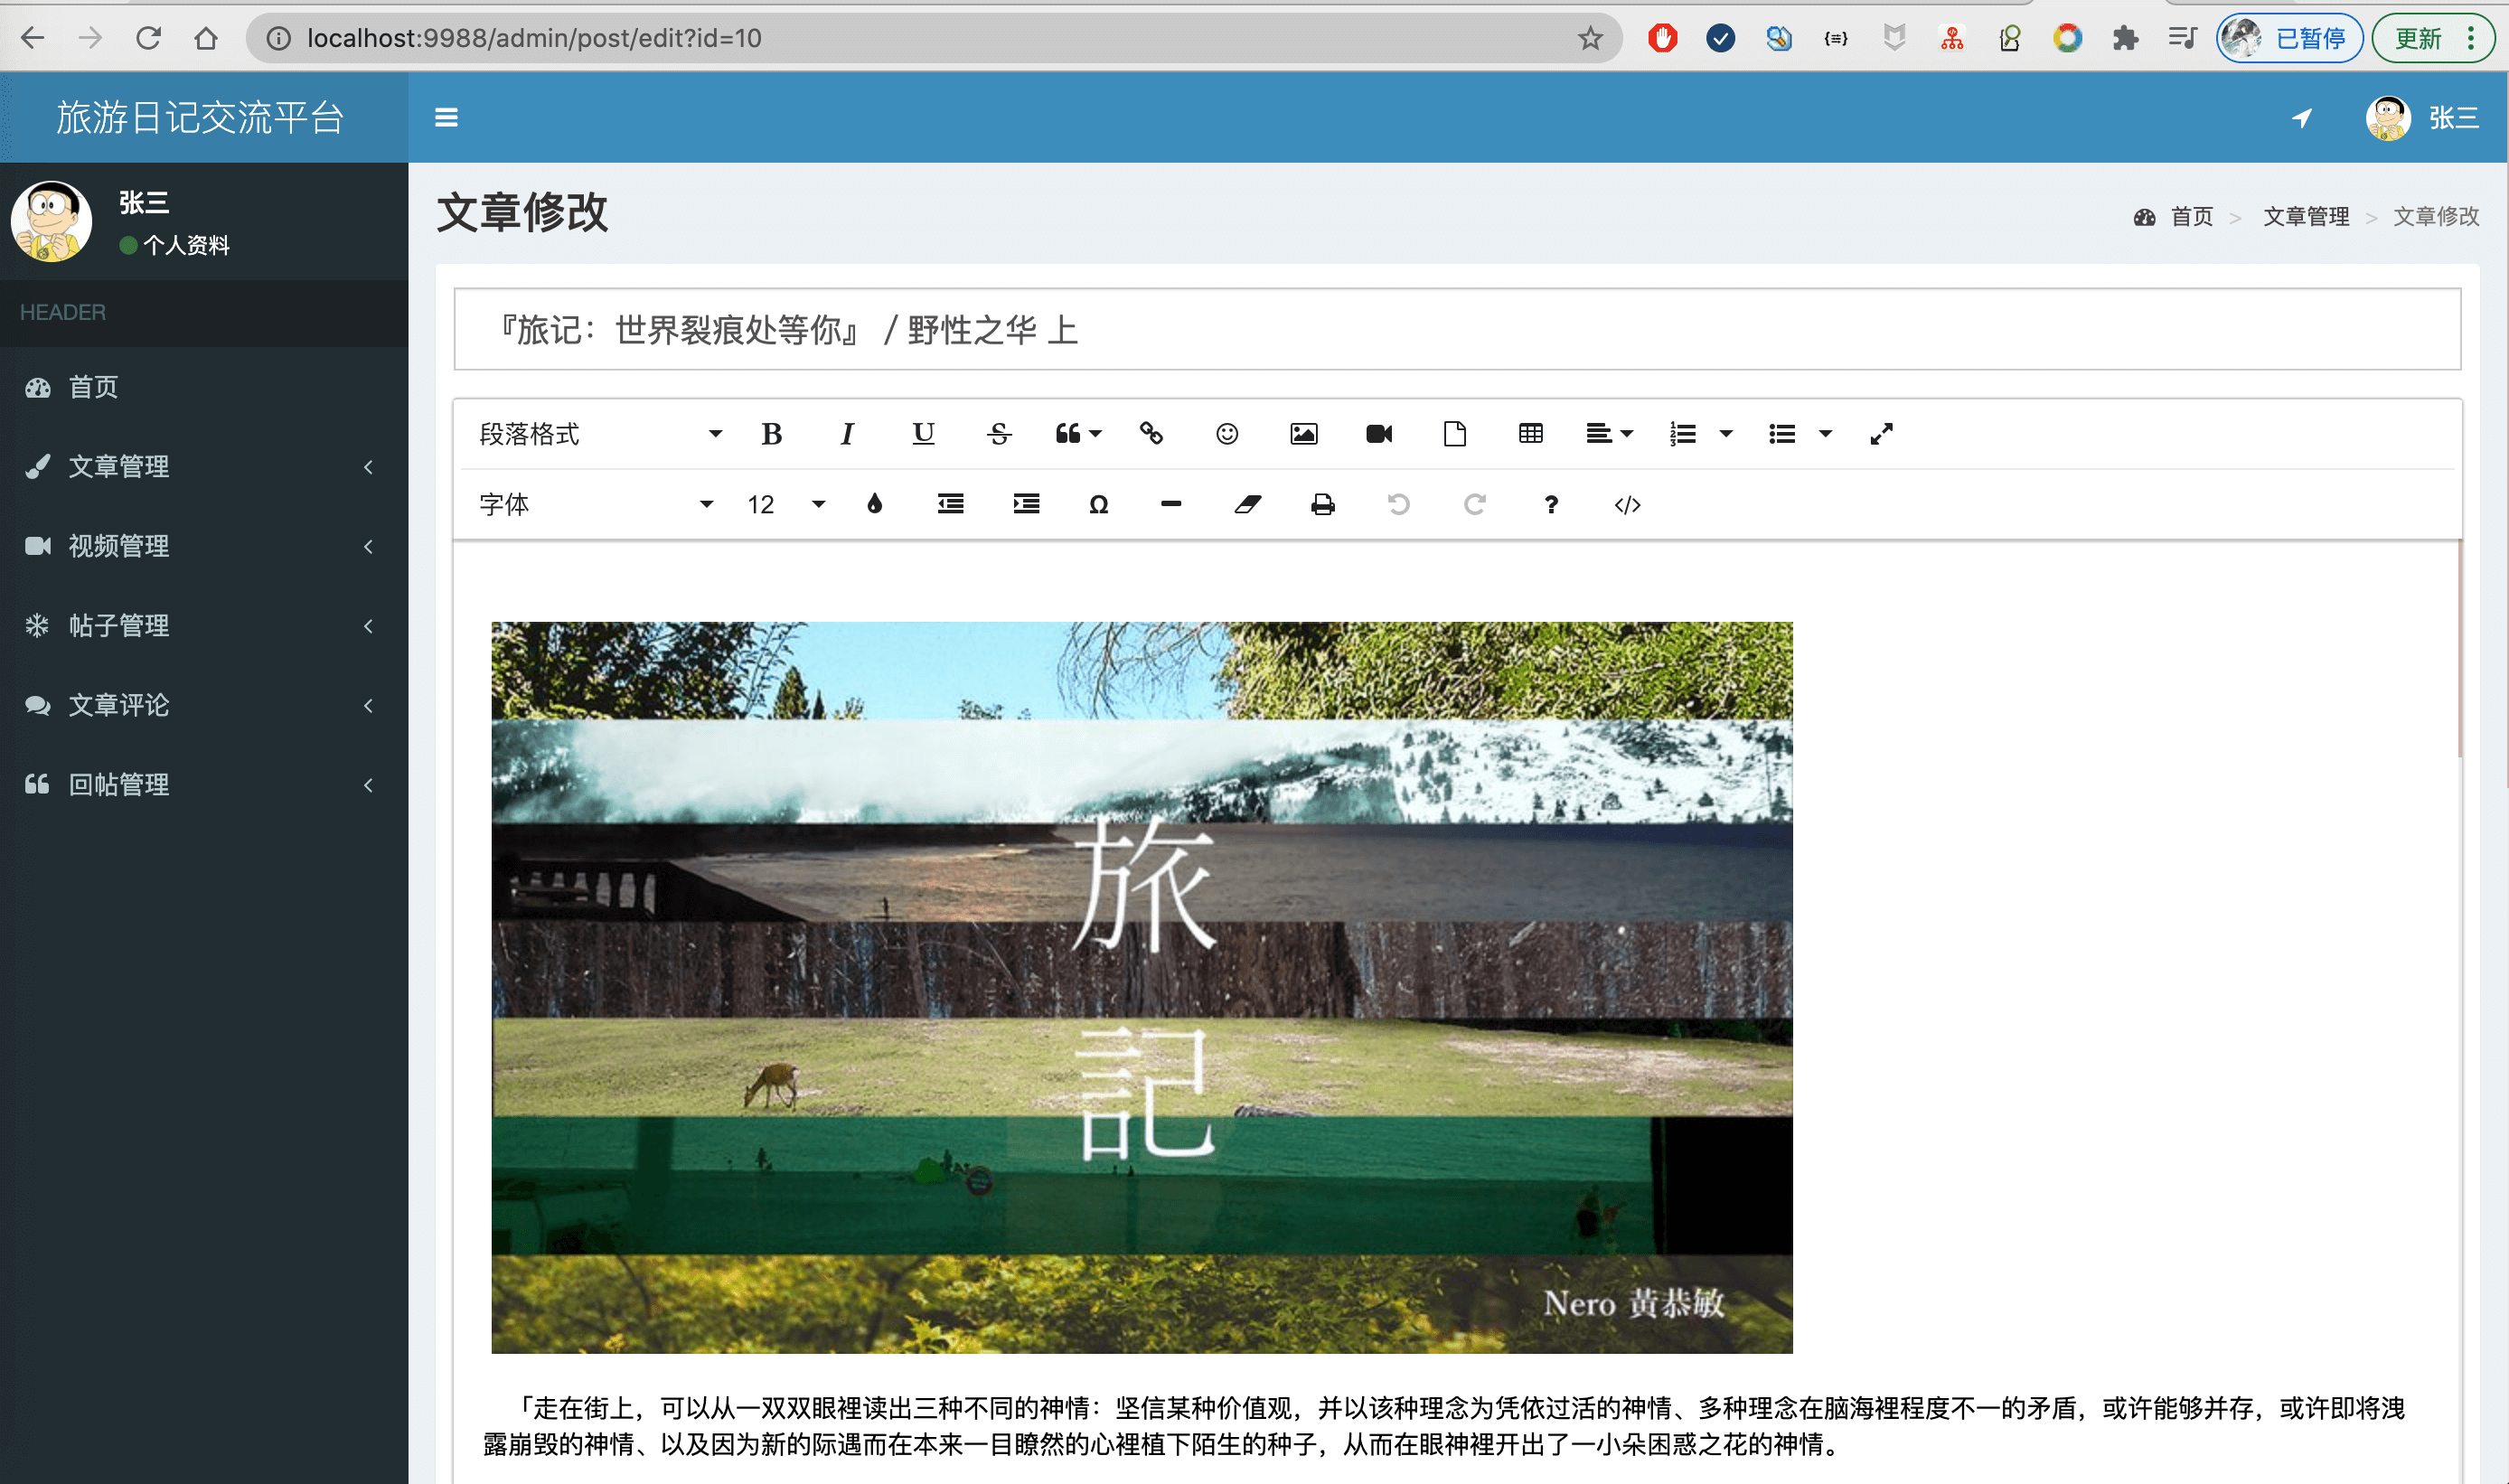Decrease indent with the outdent icon

click(951, 504)
